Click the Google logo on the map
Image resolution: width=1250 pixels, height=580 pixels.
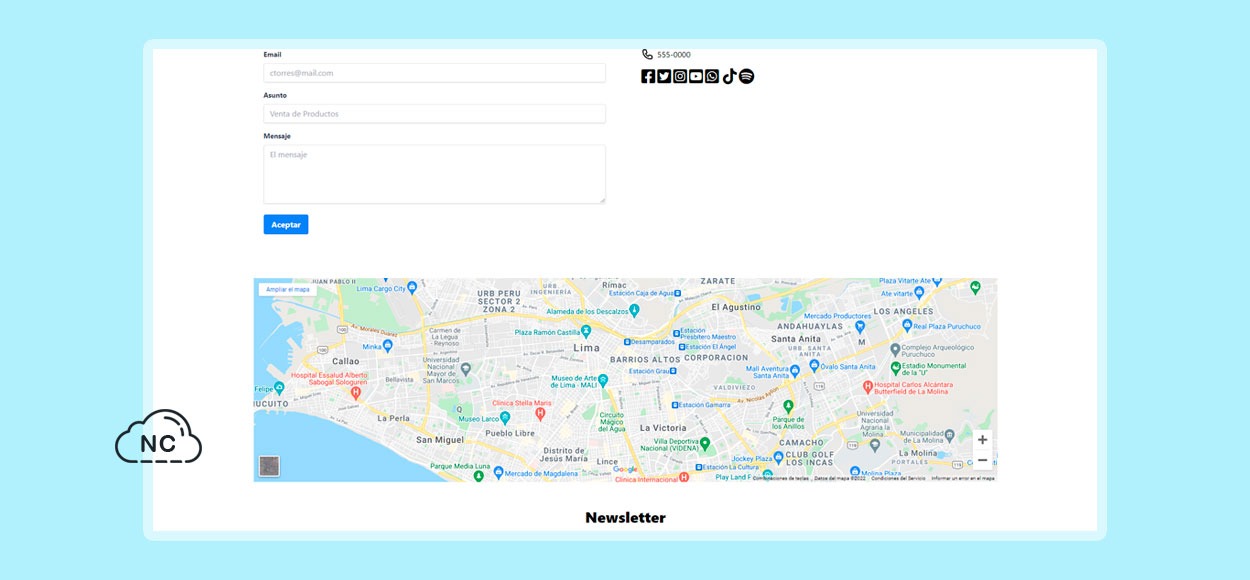pos(625,469)
